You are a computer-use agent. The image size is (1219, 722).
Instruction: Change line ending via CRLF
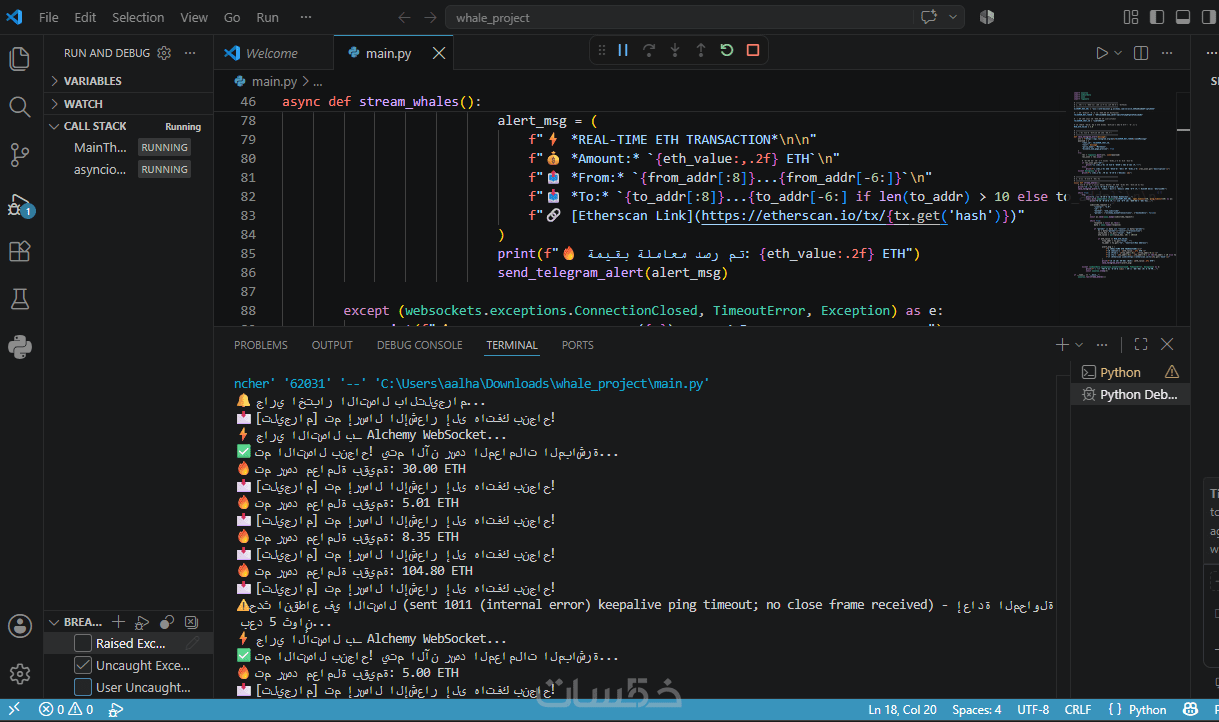(1078, 710)
